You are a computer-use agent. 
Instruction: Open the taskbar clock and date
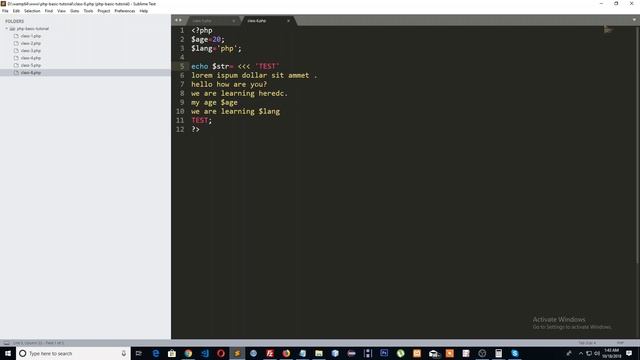(x=611, y=353)
